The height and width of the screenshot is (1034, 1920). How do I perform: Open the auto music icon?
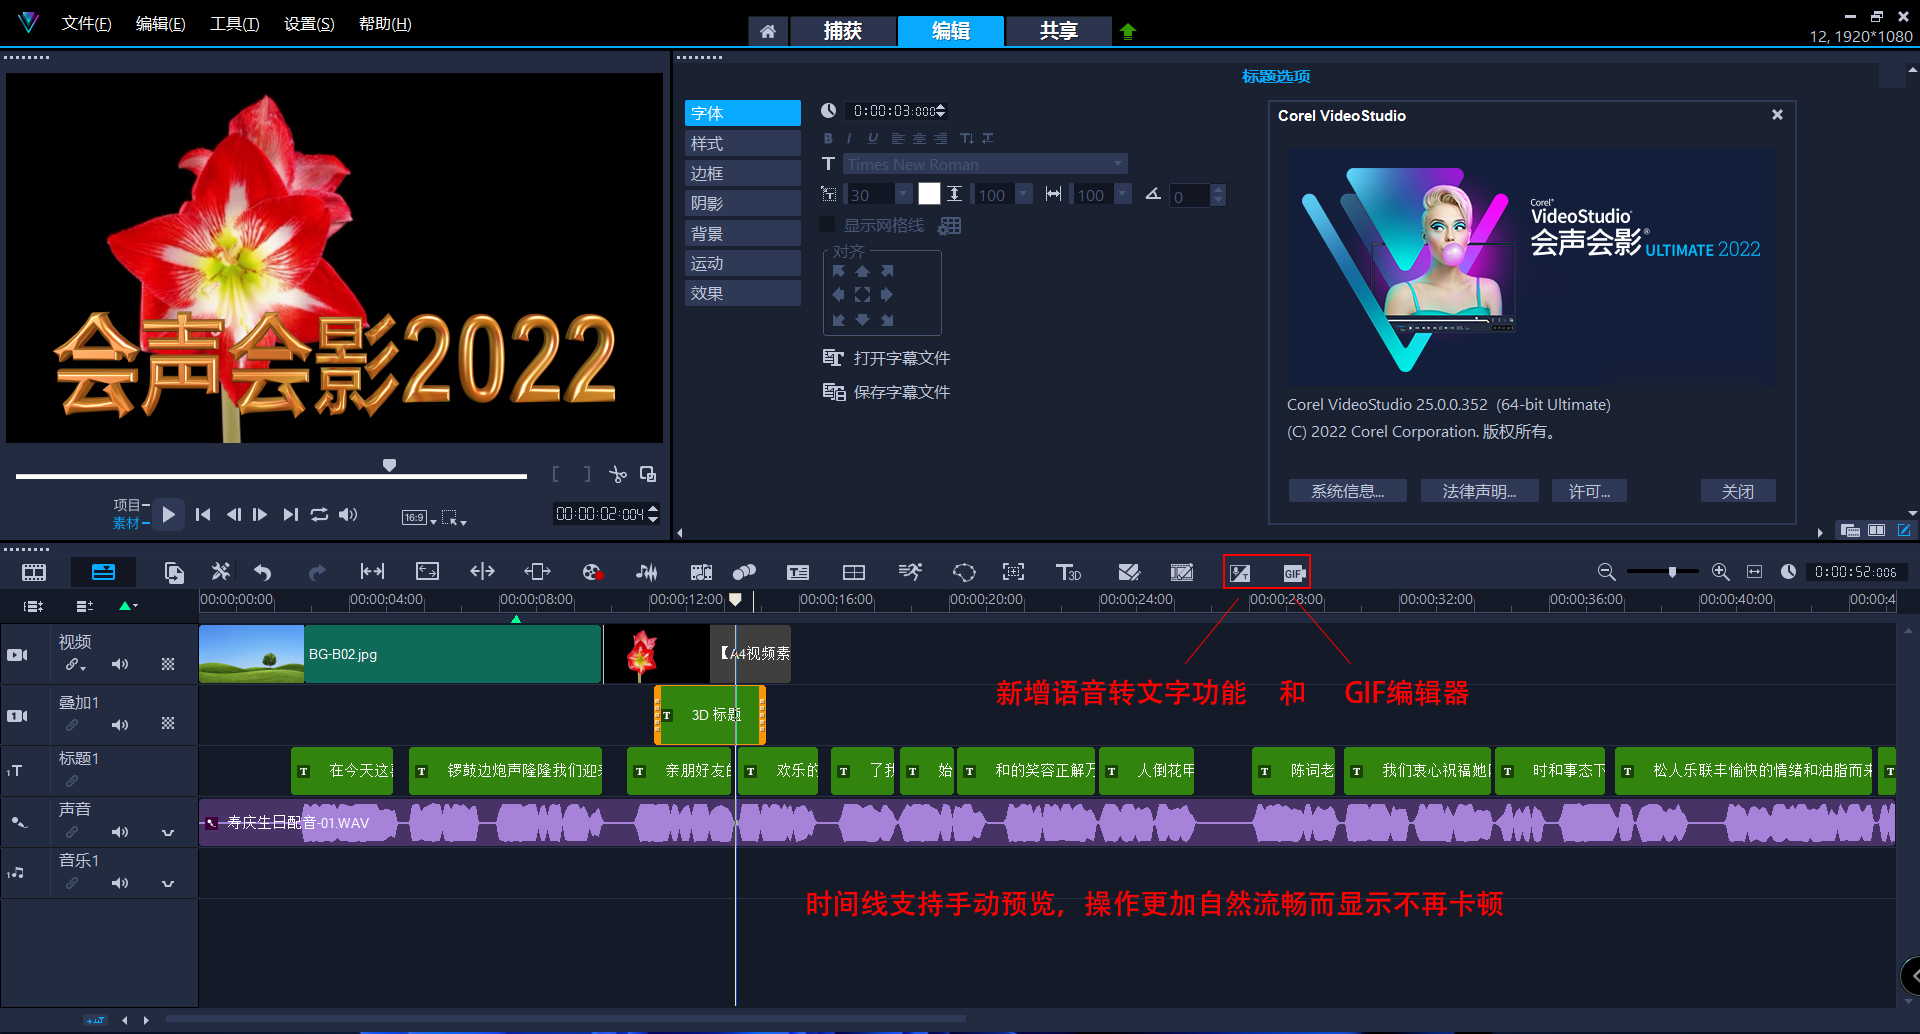[x=701, y=572]
